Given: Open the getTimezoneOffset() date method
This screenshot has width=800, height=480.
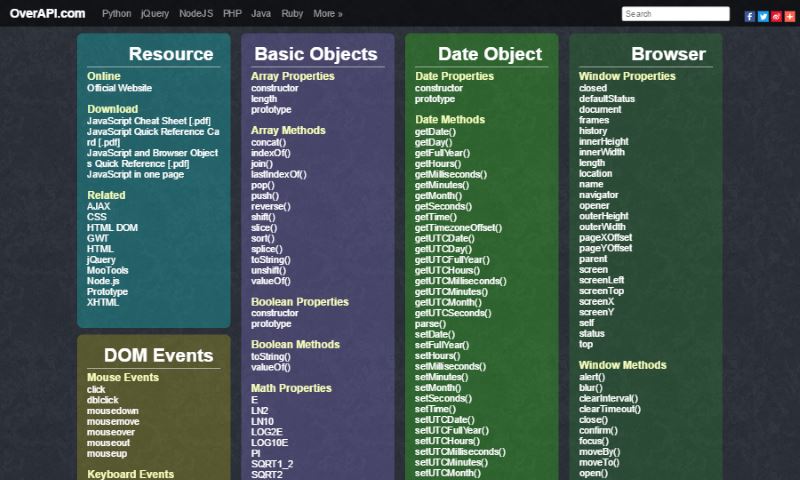Looking at the screenshot, I should click(457, 228).
